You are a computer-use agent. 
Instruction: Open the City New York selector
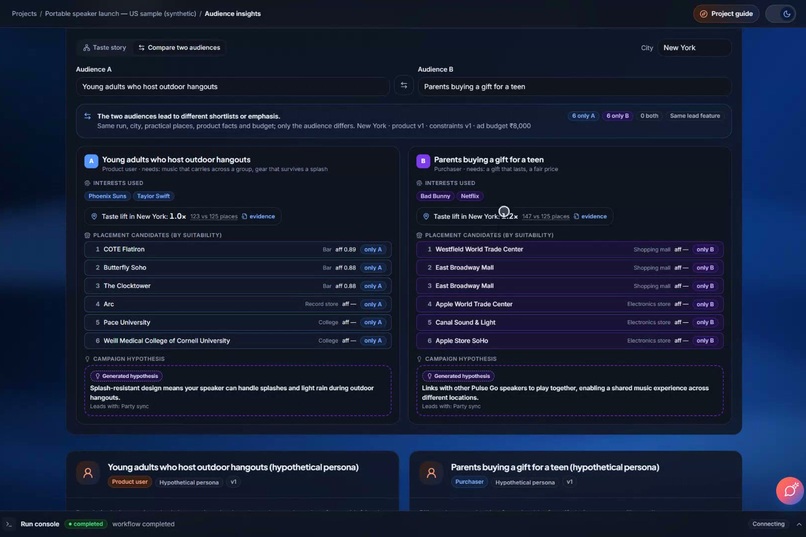pyautogui.click(x=694, y=48)
